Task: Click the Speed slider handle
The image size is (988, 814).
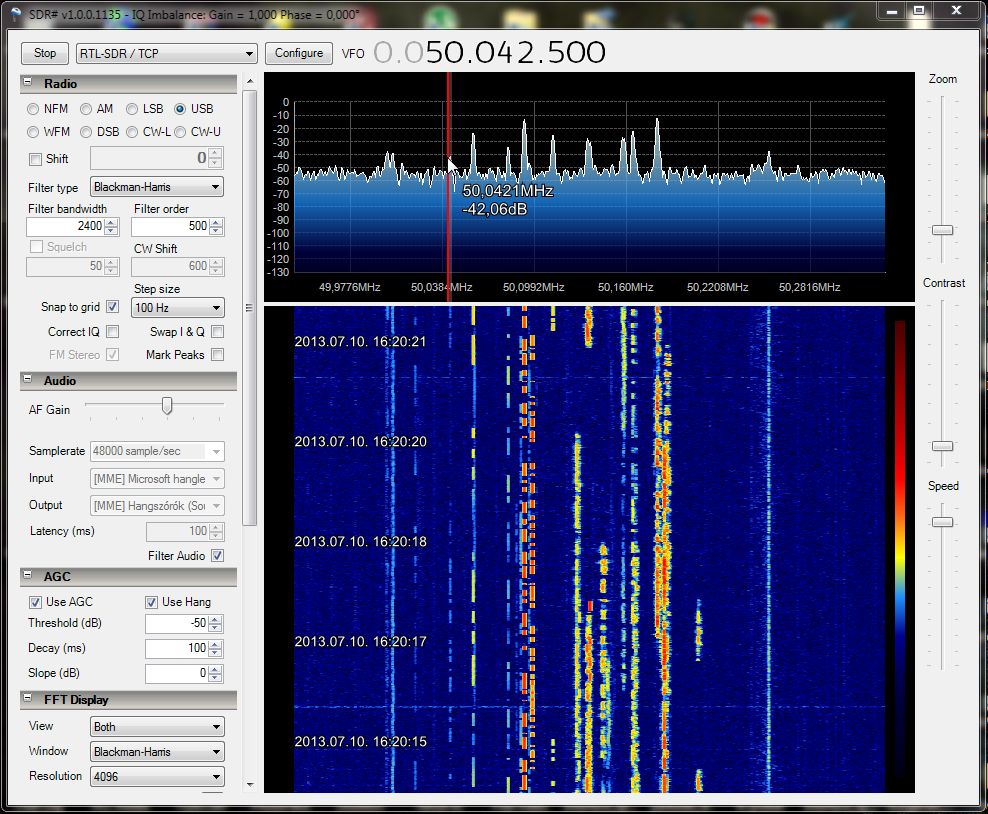Action: click(x=942, y=522)
